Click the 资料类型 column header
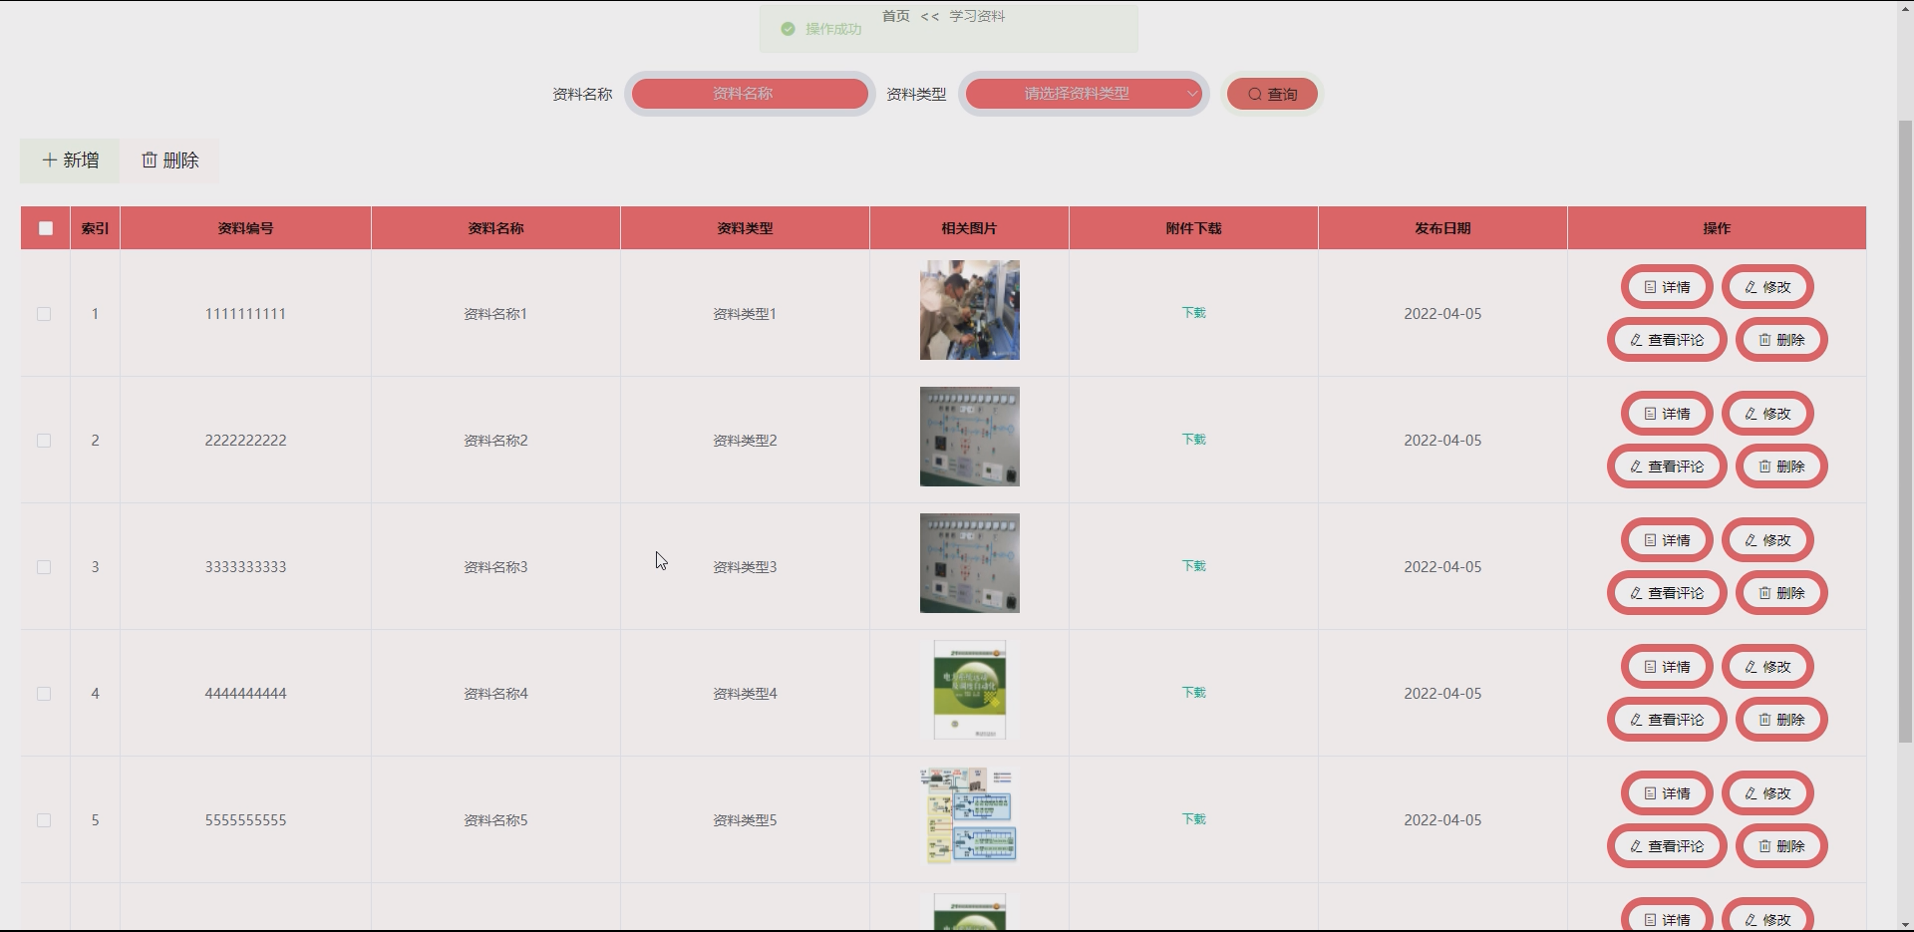Screen dimensions: 1914x932 [745, 228]
